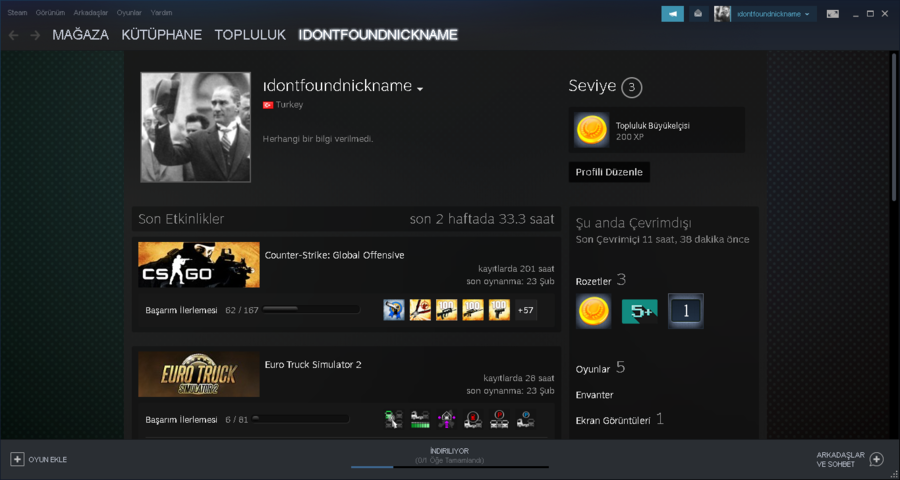Click the years of service 1 badge
Screen dimensions: 900x480
(x=685, y=311)
